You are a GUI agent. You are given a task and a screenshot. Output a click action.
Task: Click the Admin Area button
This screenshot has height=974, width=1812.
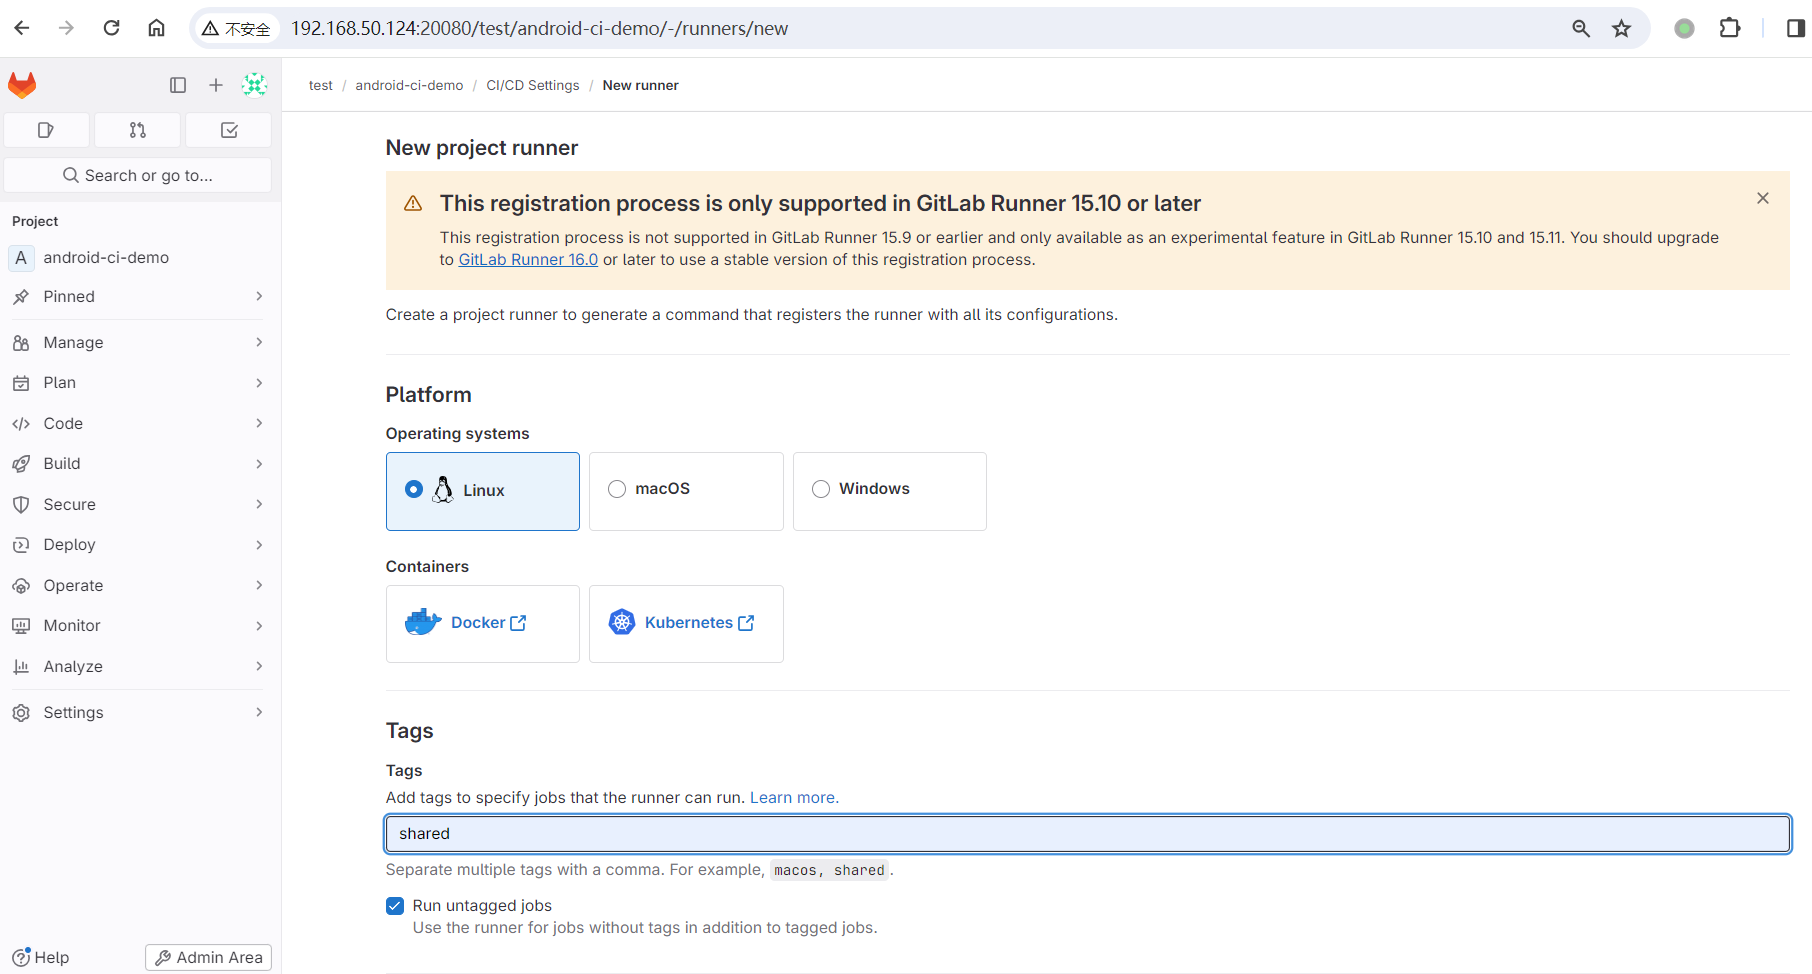coord(207,957)
